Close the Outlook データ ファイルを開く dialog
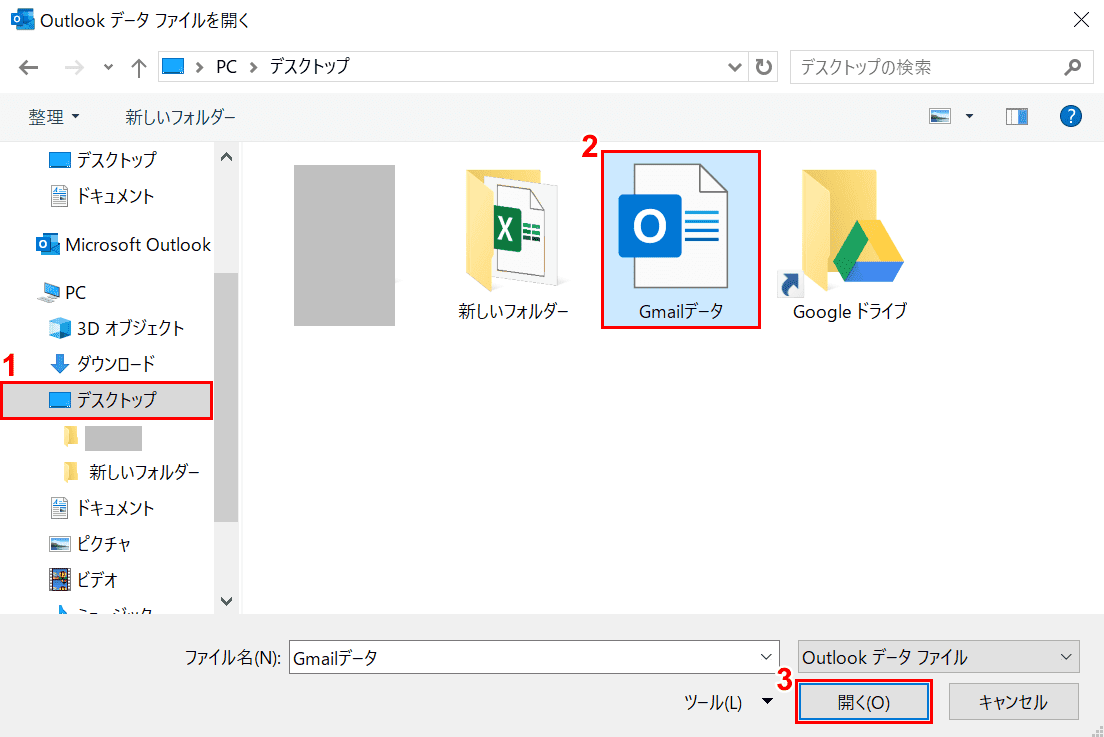The width and height of the screenshot is (1104, 737). pos(1081,20)
